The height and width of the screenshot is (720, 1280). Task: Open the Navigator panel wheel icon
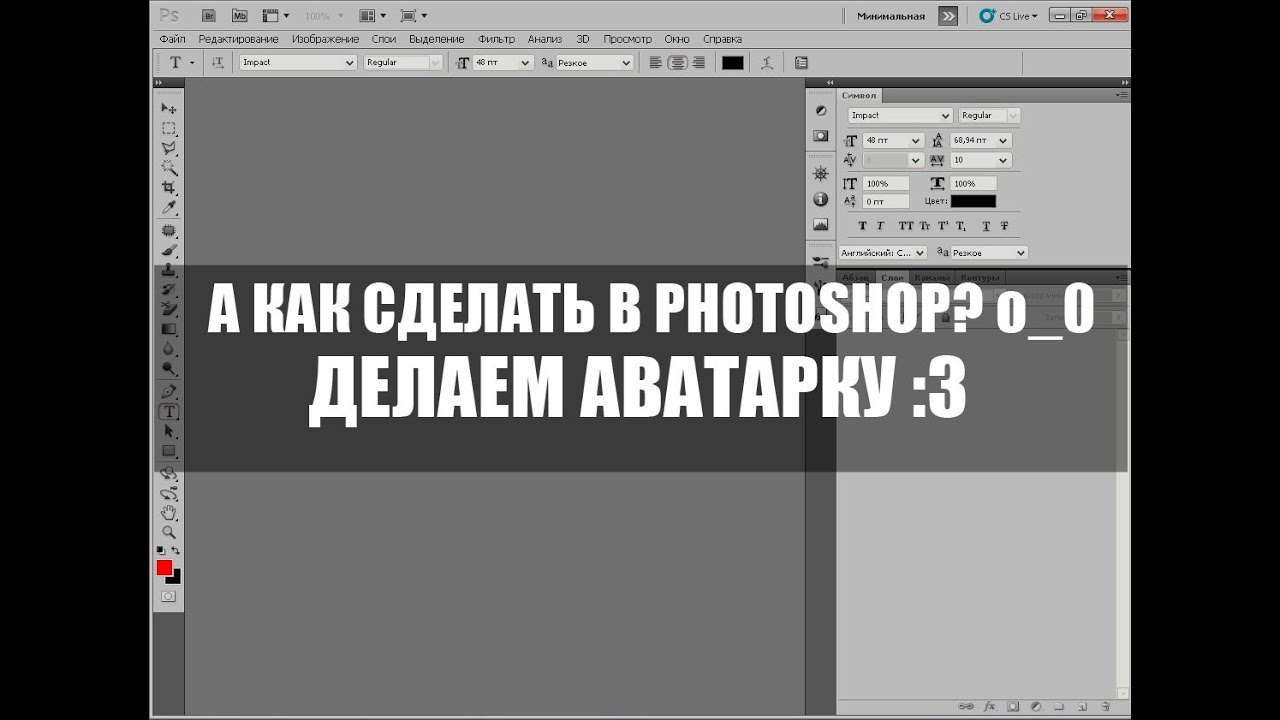[820, 174]
